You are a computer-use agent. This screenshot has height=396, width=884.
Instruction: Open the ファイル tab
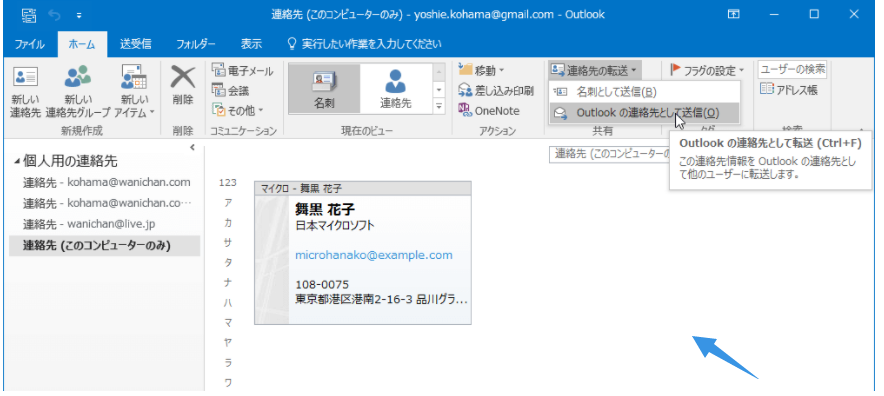(x=30, y=44)
